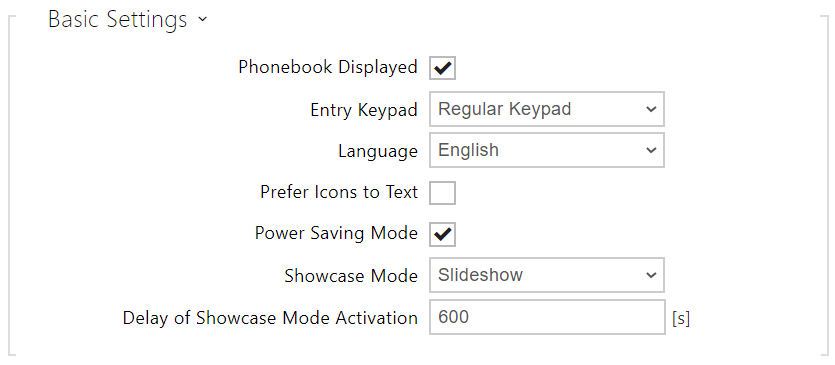Open the Language dropdown showing English
The width and height of the screenshot is (835, 365).
(547, 150)
